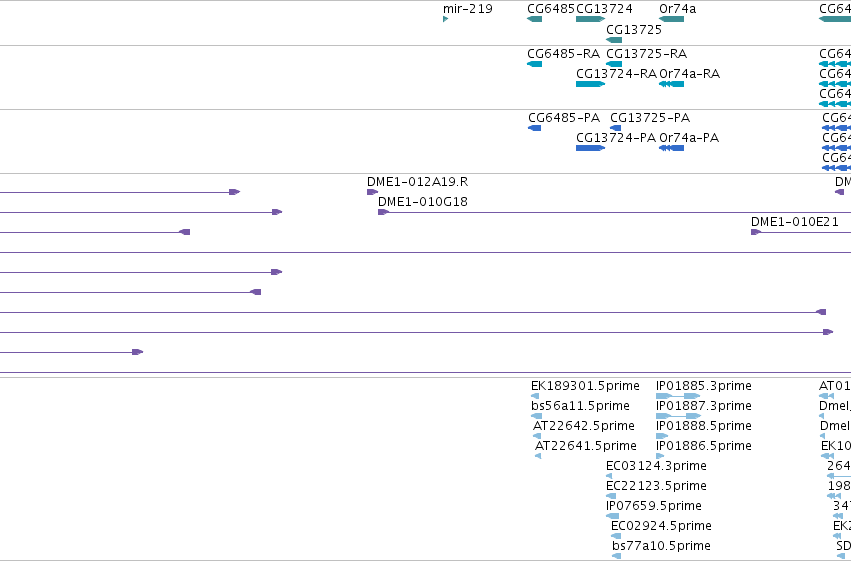851x561 pixels.
Task: Select the CG13725-RA transcript label
Action: [x=646, y=54]
